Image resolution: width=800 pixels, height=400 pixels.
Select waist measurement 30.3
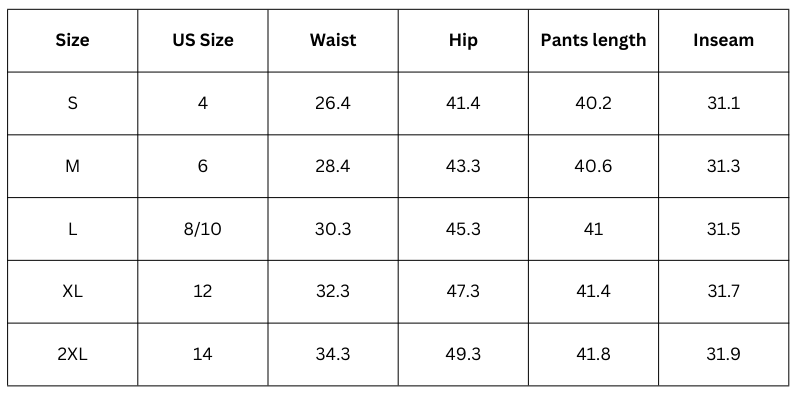(333, 229)
